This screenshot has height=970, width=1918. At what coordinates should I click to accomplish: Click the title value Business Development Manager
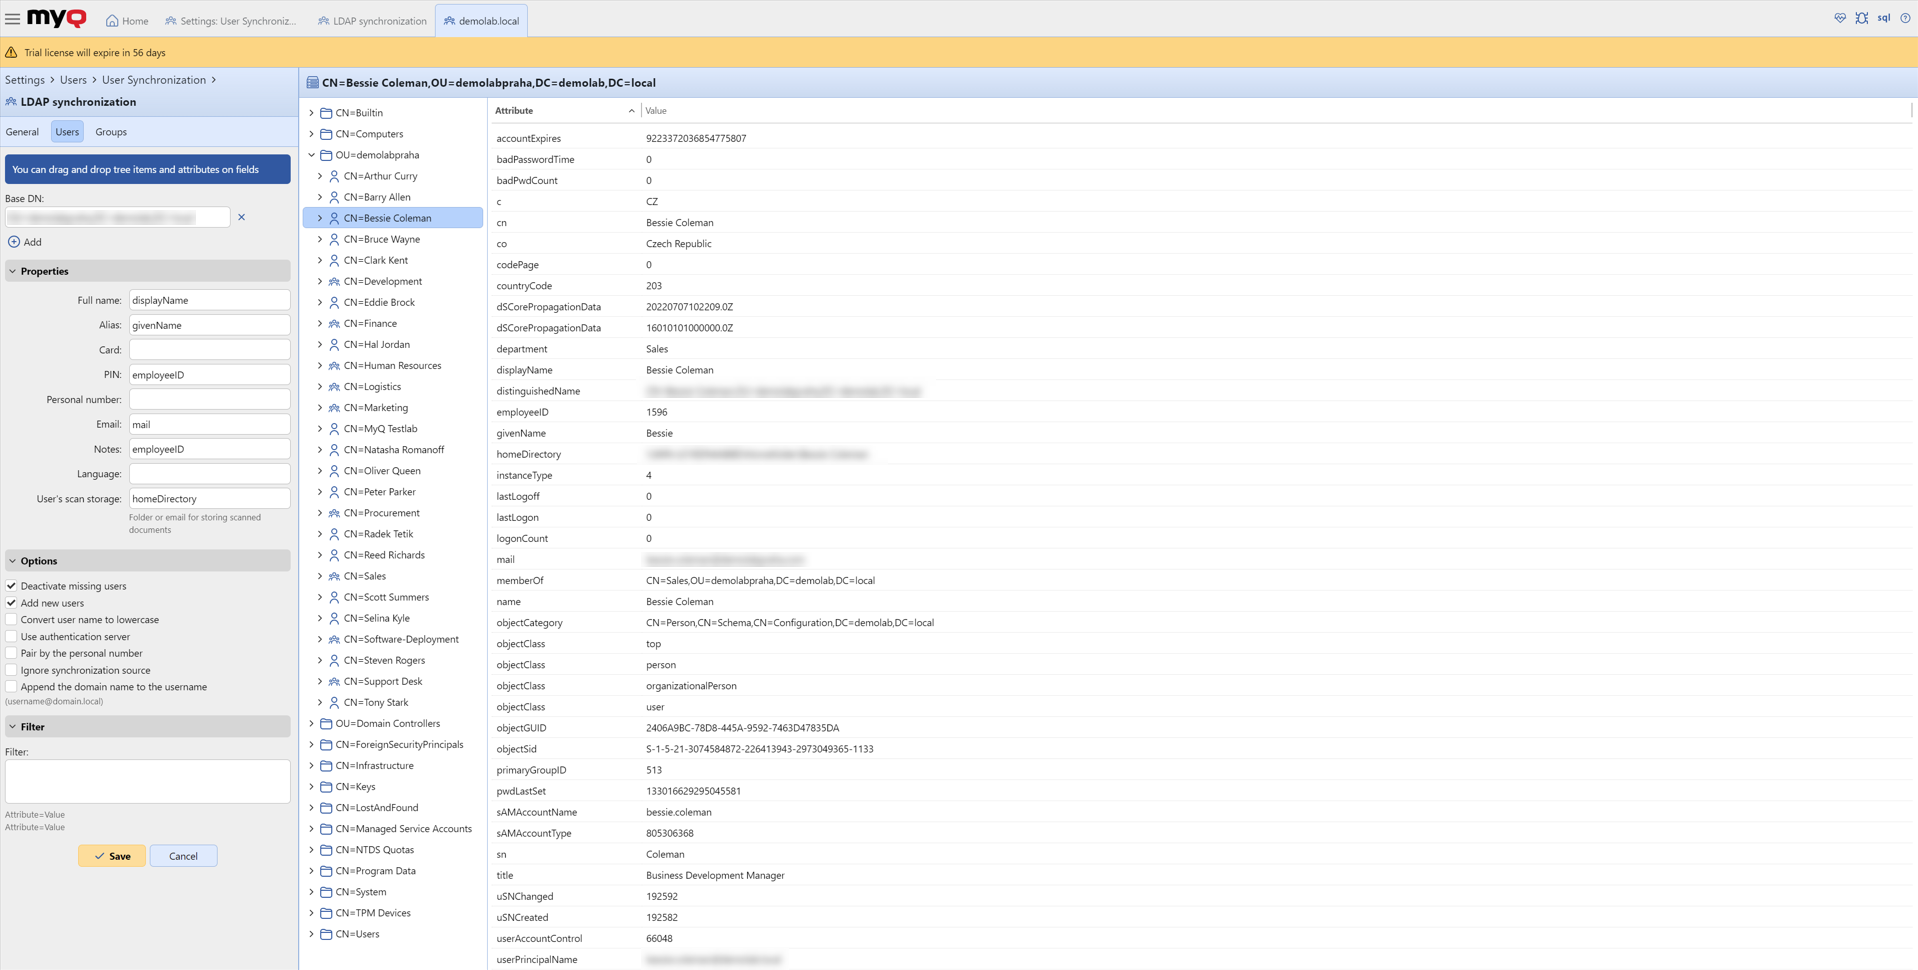715,876
